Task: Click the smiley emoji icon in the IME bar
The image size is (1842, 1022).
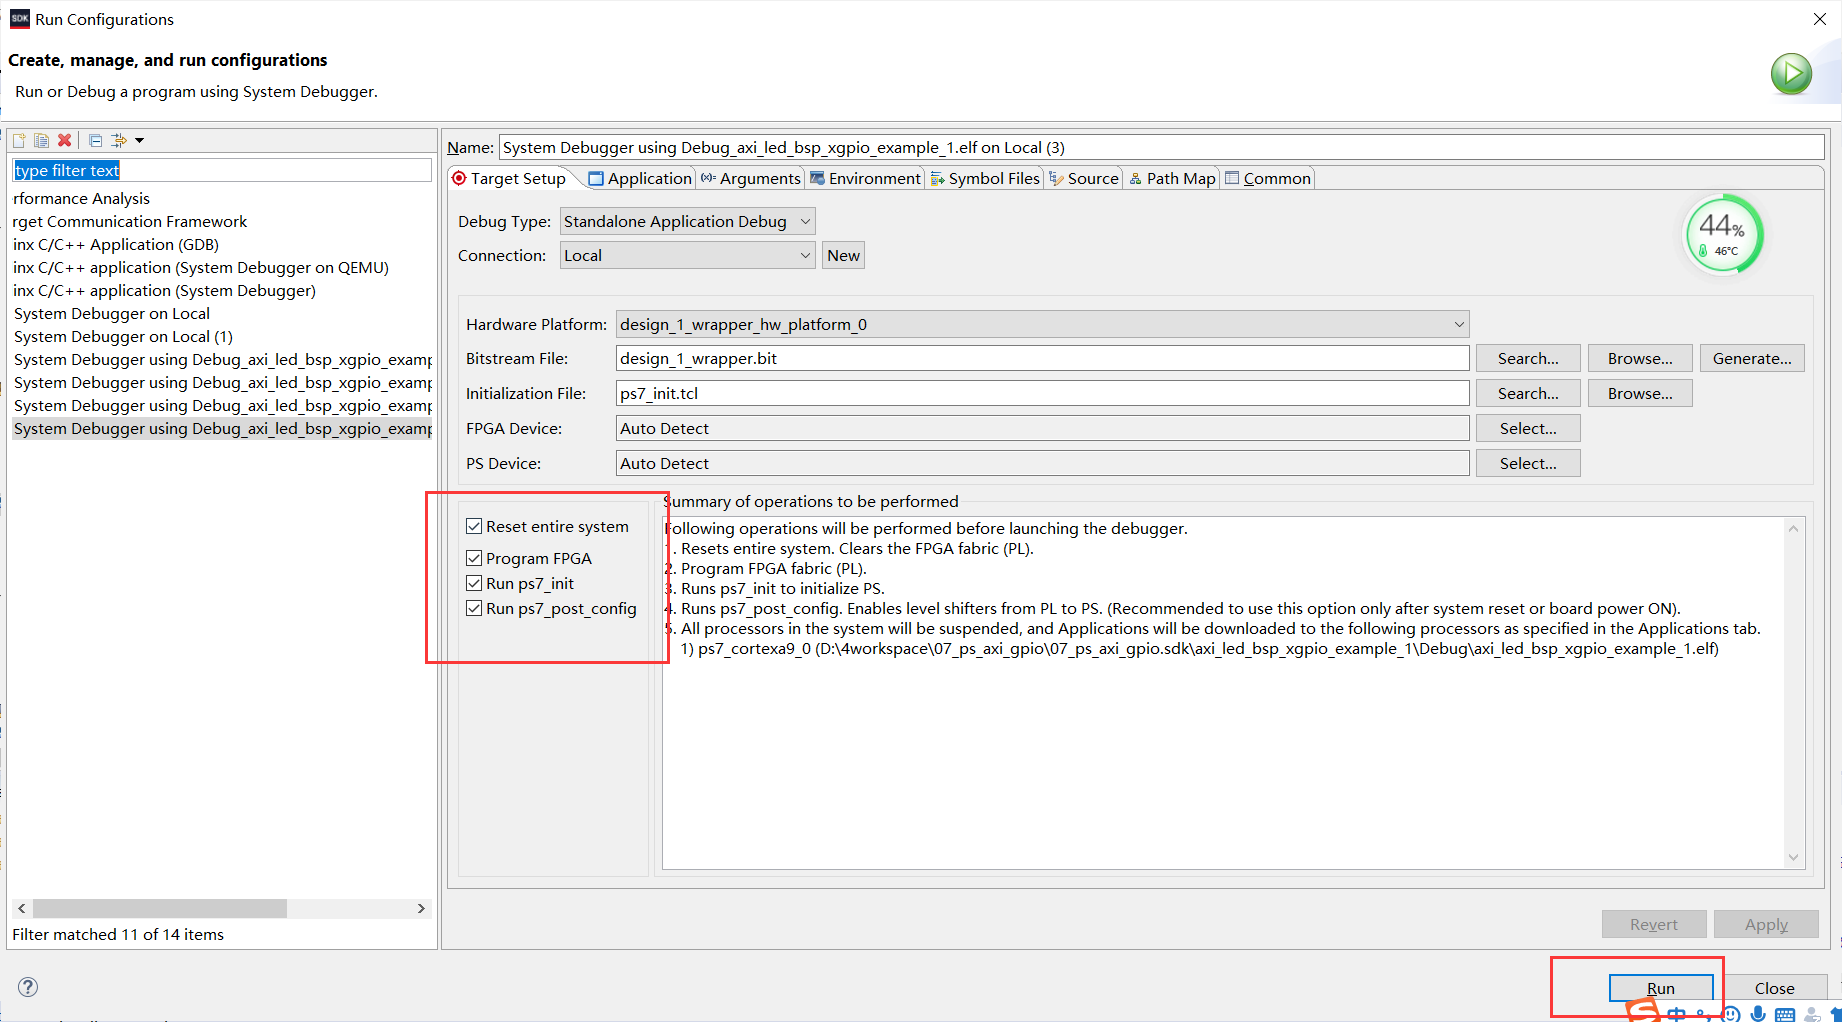Action: coord(1732,1014)
